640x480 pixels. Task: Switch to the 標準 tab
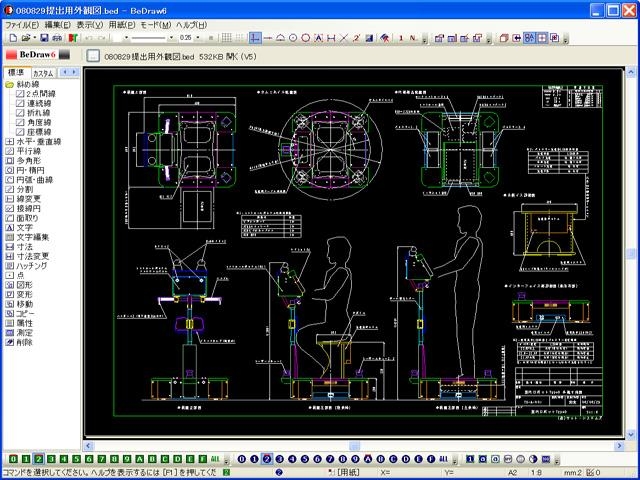coord(17,73)
